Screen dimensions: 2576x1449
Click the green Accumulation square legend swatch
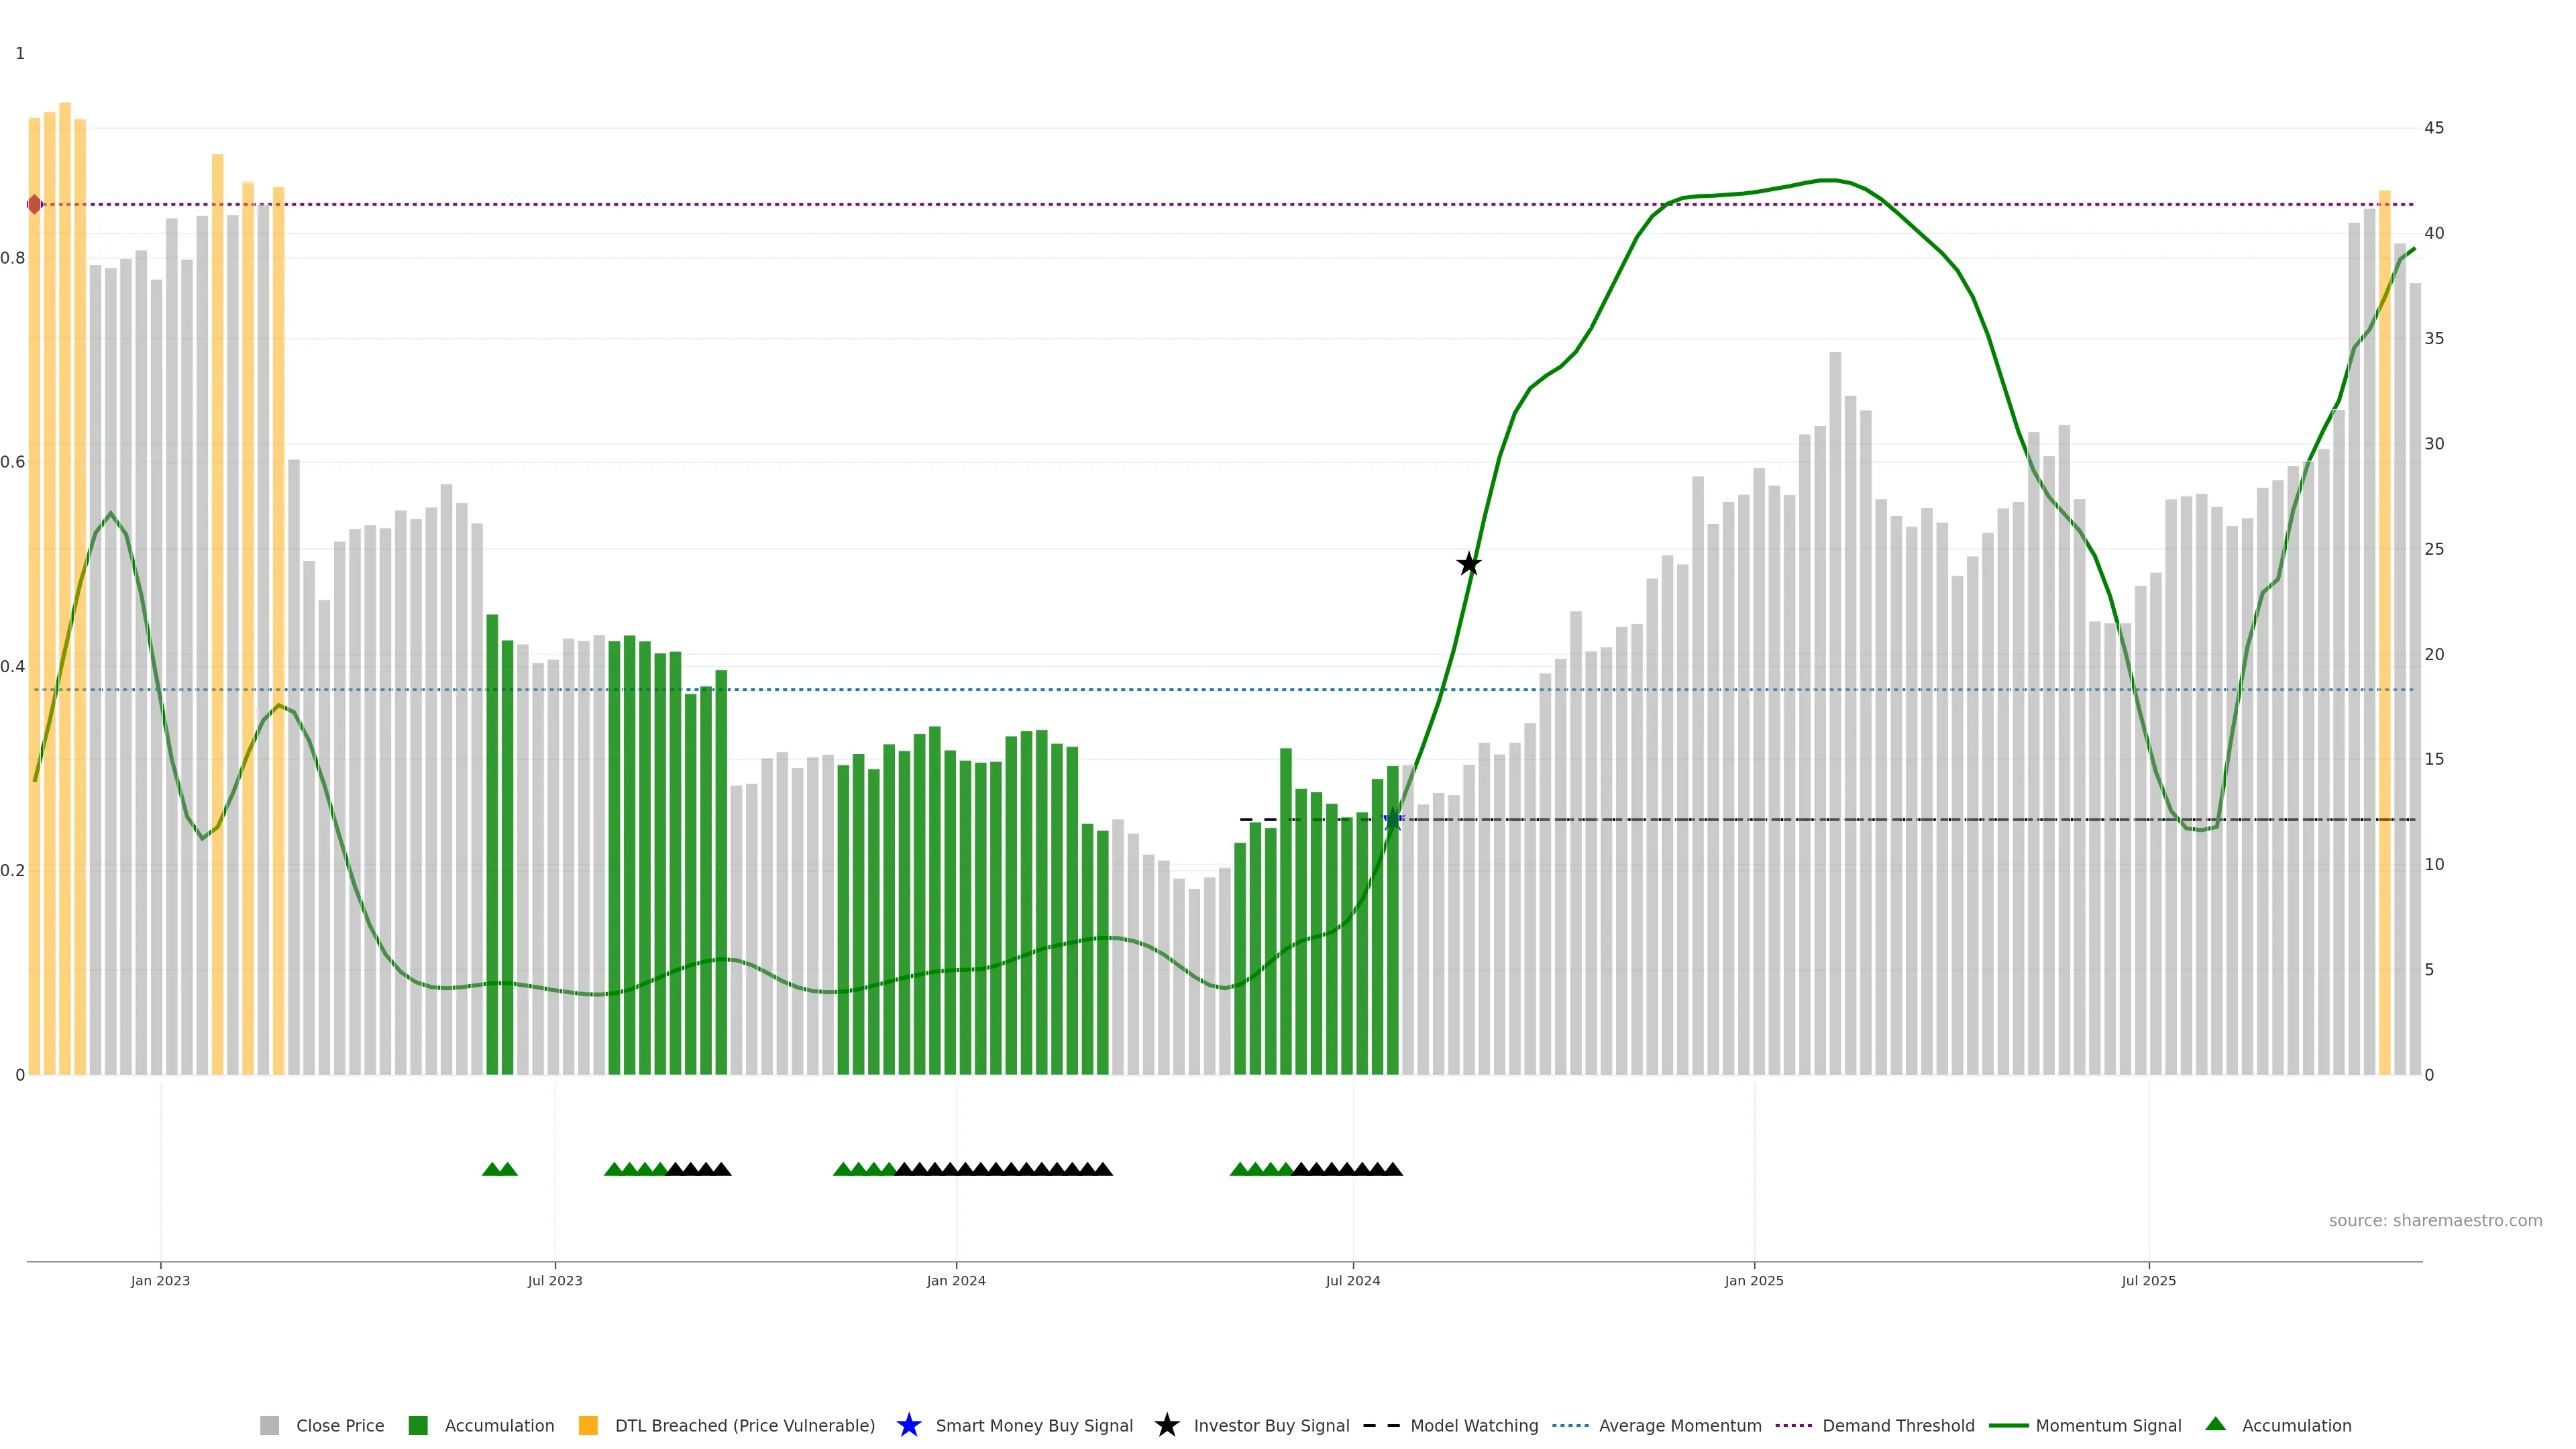click(x=418, y=1425)
